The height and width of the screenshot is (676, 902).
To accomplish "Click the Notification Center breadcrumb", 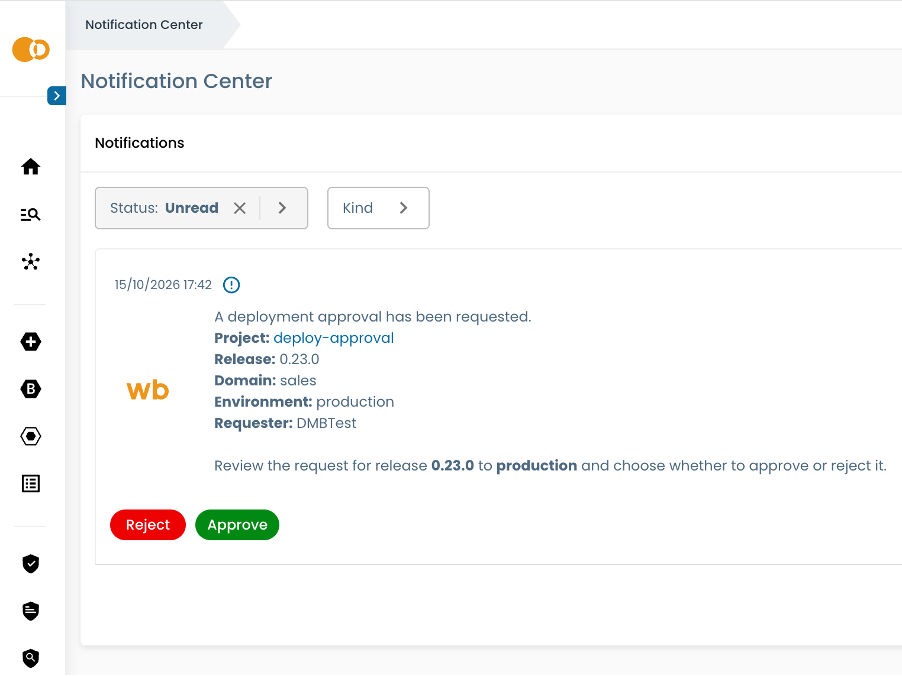I will tap(144, 25).
